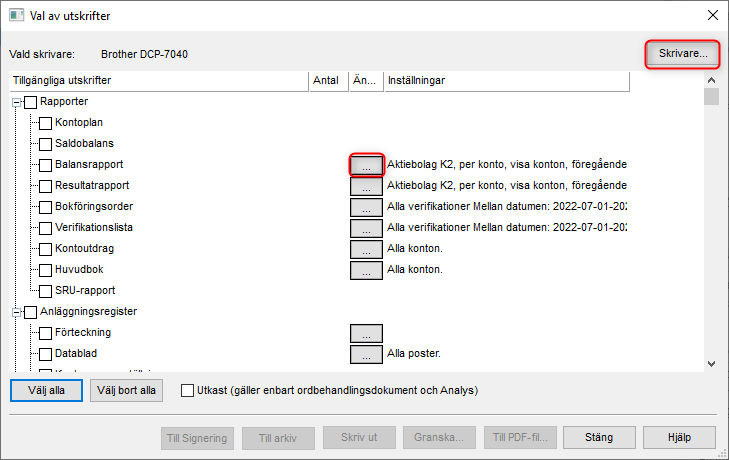This screenshot has width=729, height=460.
Task: Click the Än... column header
Action: [366, 81]
